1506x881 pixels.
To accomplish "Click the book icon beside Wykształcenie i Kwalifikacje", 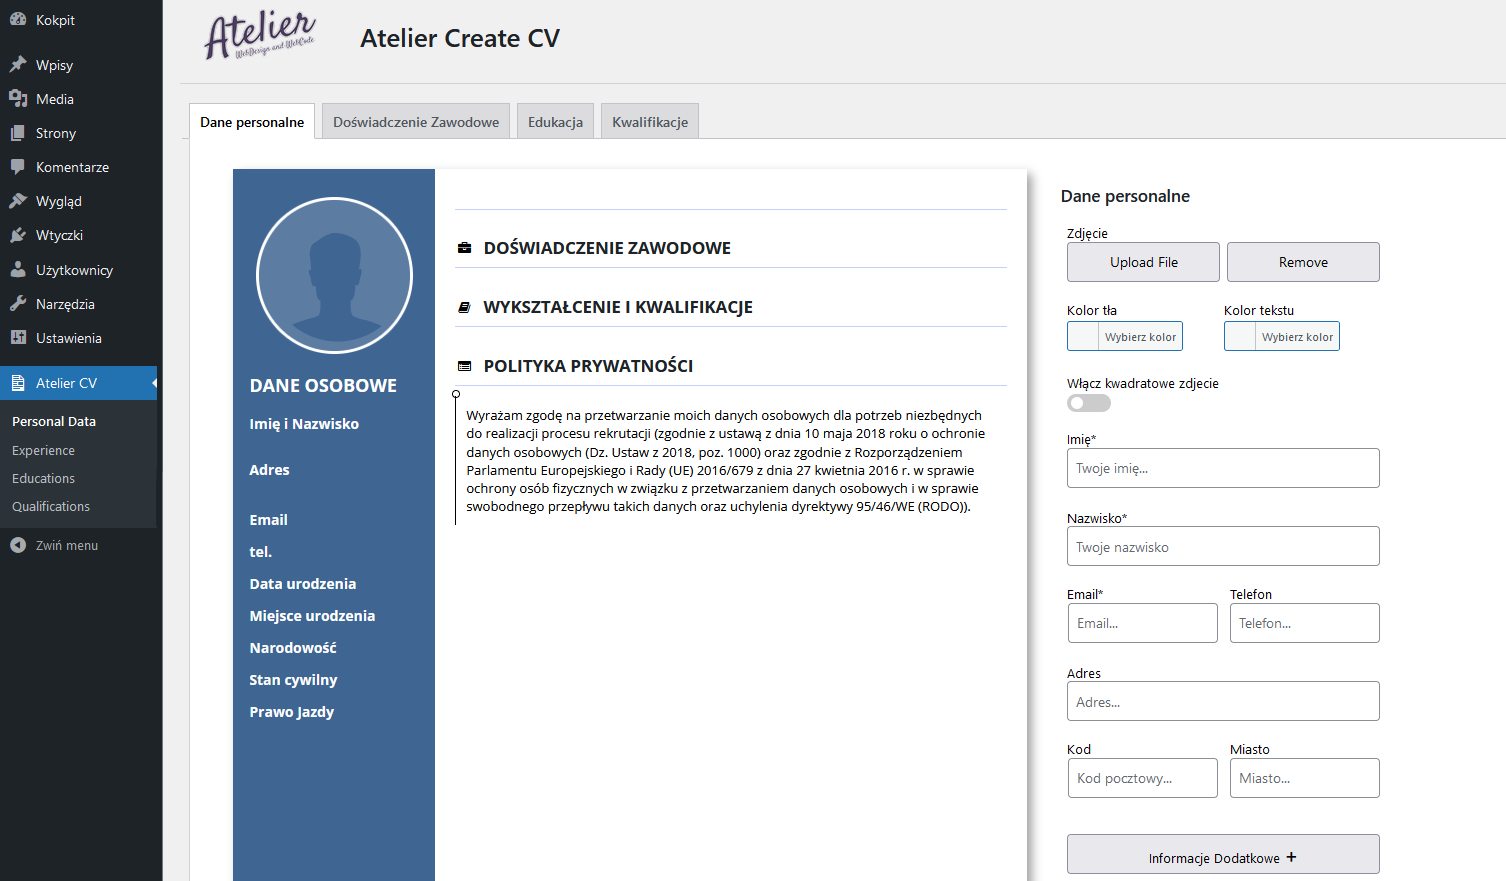I will coord(464,307).
